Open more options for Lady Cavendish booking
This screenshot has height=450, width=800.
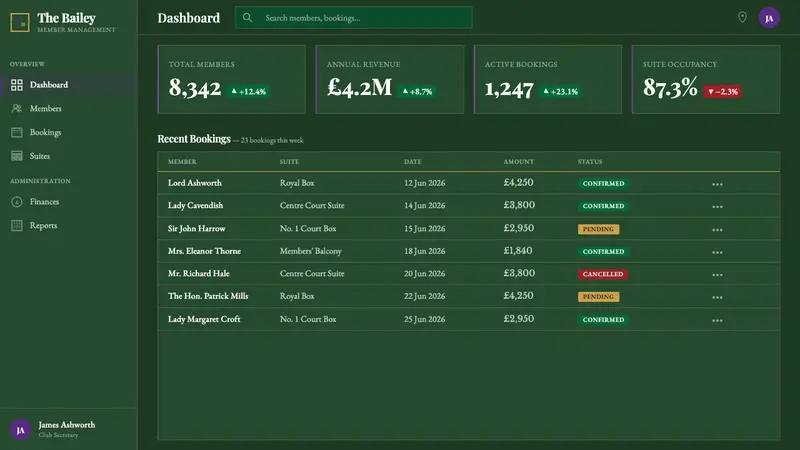717,207
